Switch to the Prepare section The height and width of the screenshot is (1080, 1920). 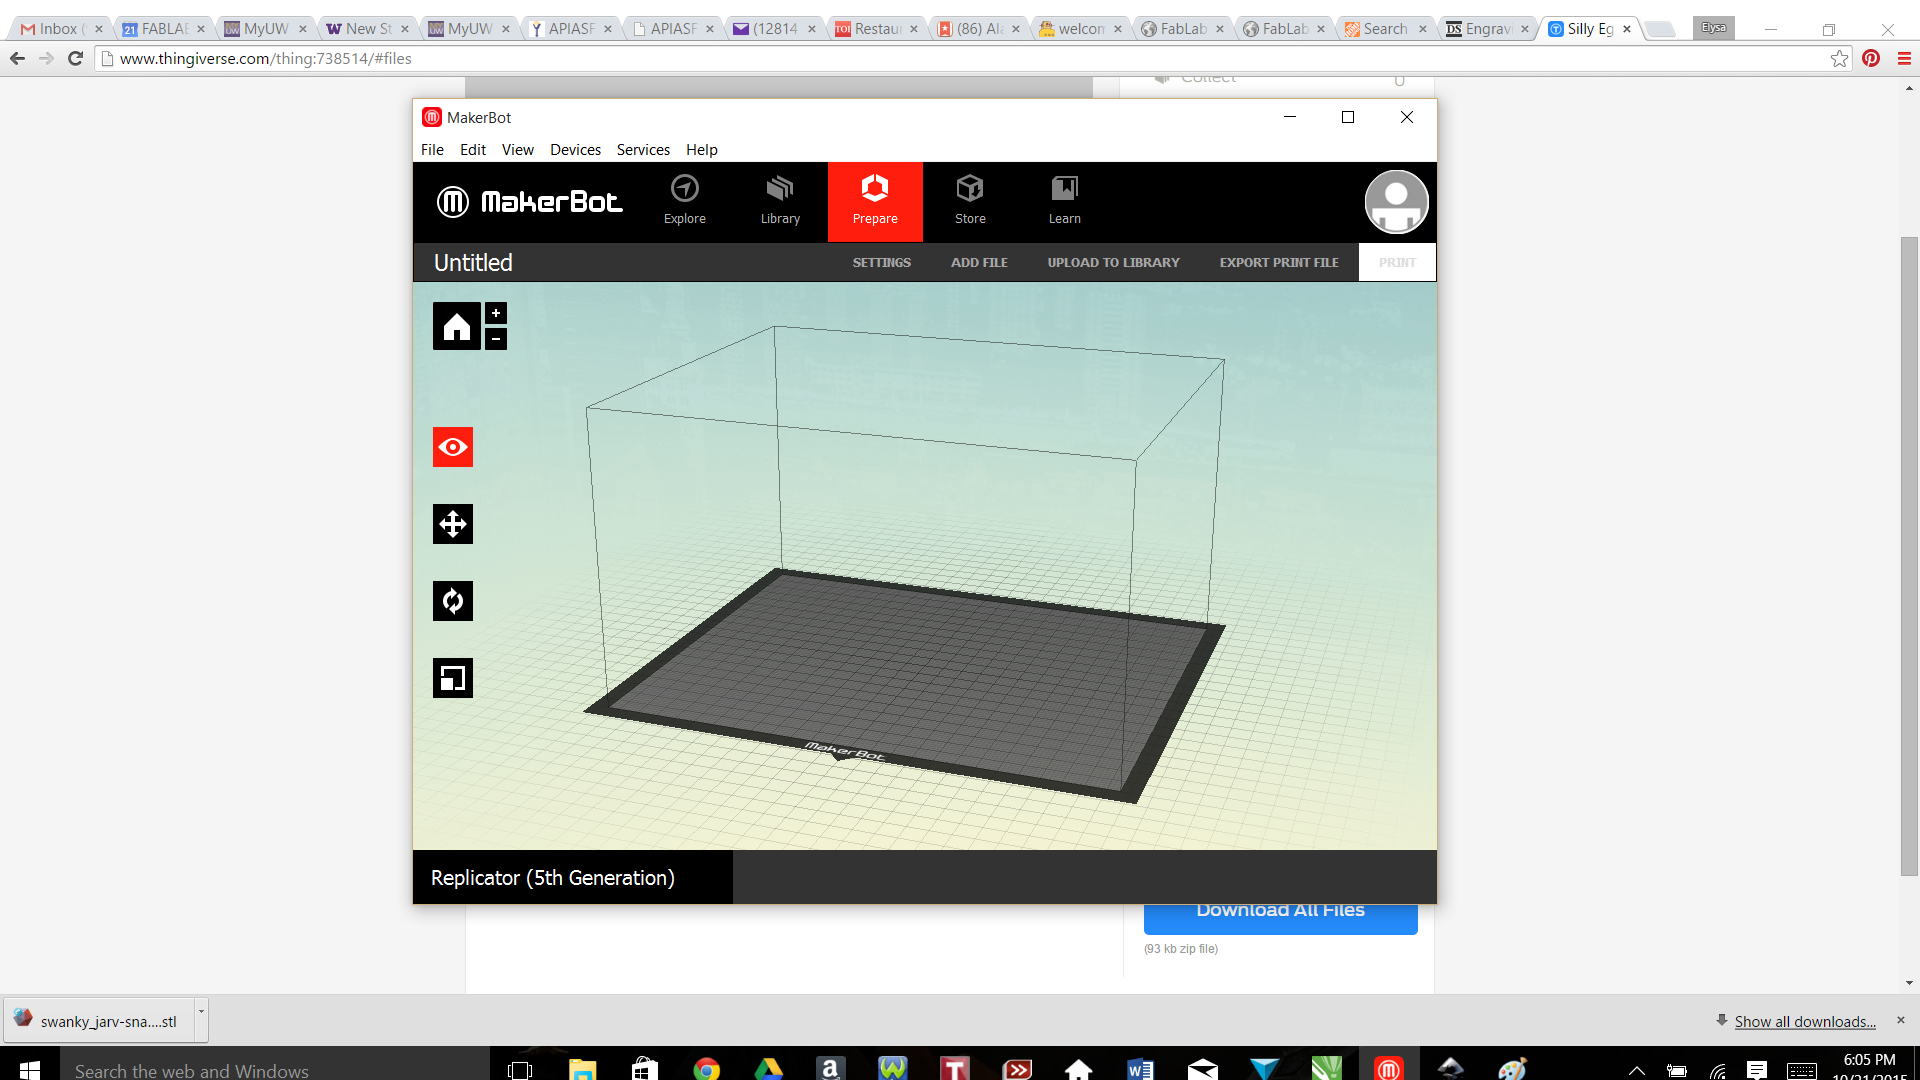(875, 200)
